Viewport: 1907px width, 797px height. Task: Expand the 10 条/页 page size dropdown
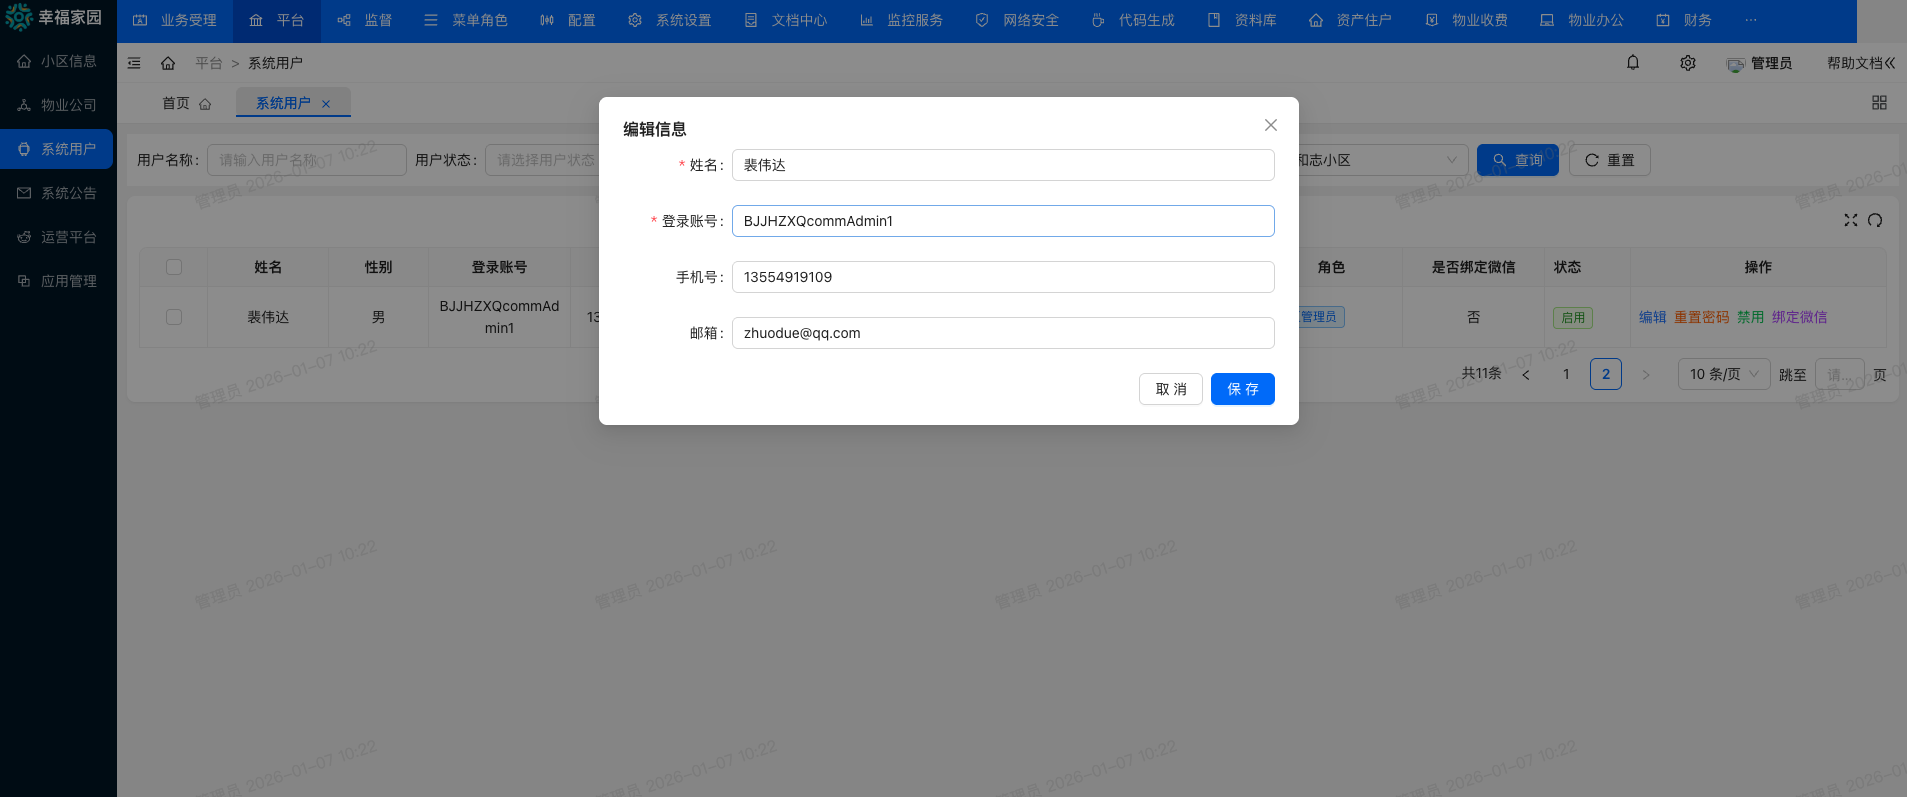[1723, 374]
